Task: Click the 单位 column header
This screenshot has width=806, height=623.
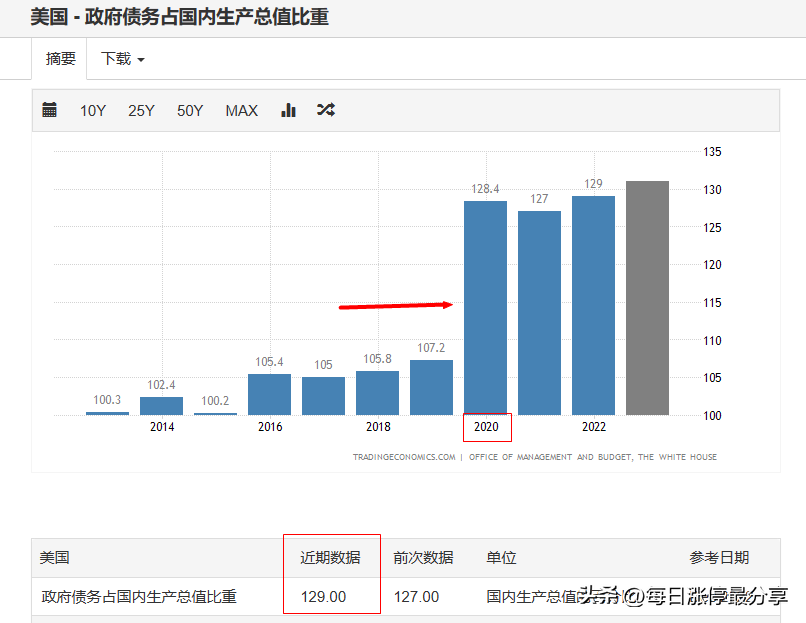Action: click(x=501, y=557)
